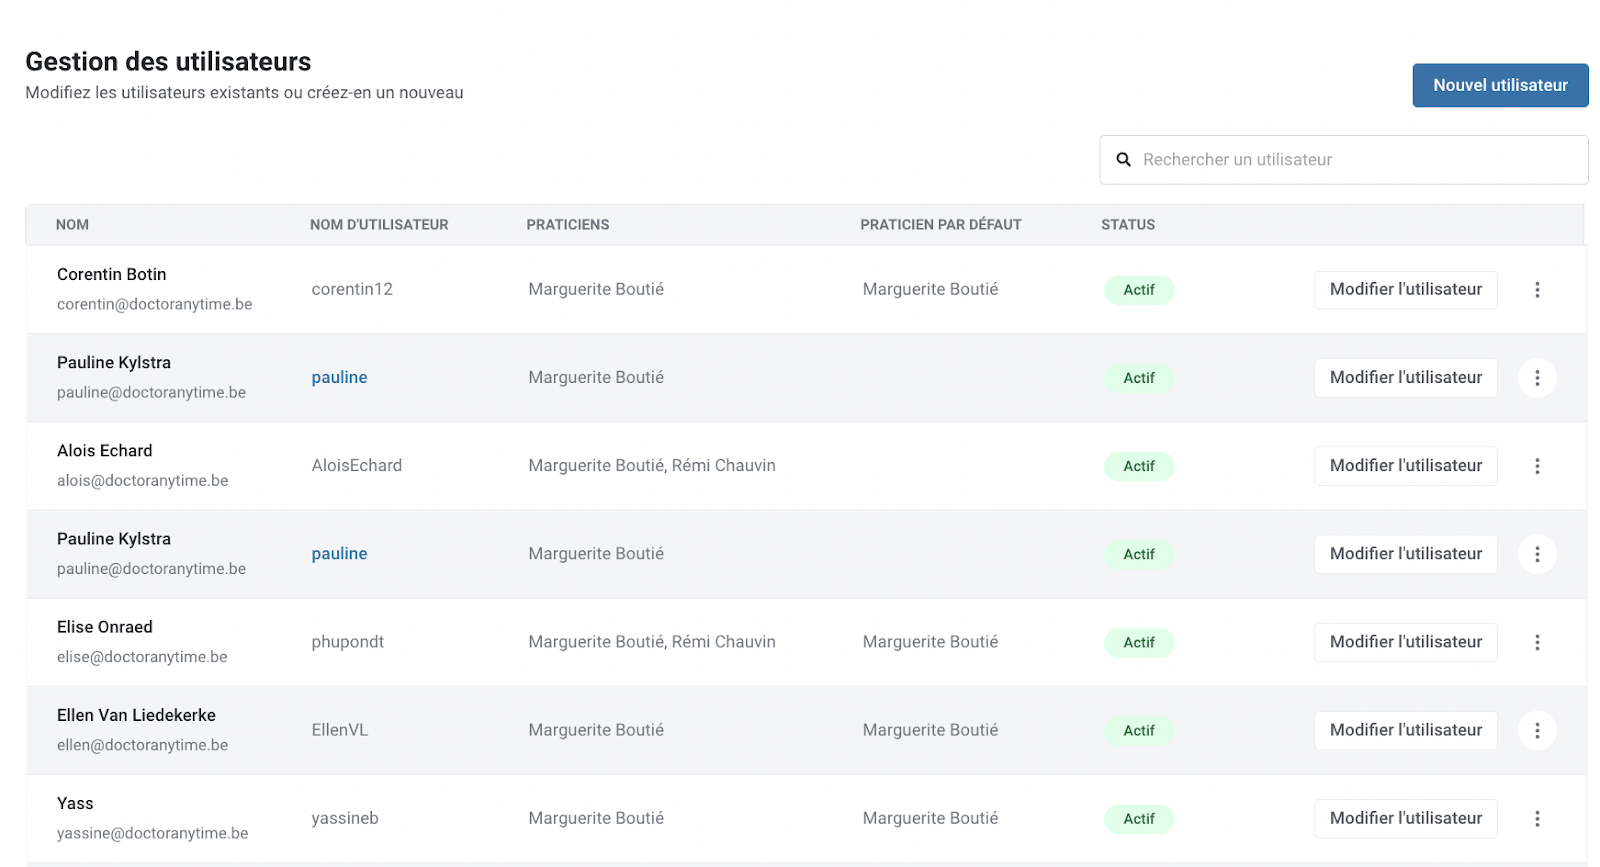Edit user Alois Echard

[x=1405, y=466]
